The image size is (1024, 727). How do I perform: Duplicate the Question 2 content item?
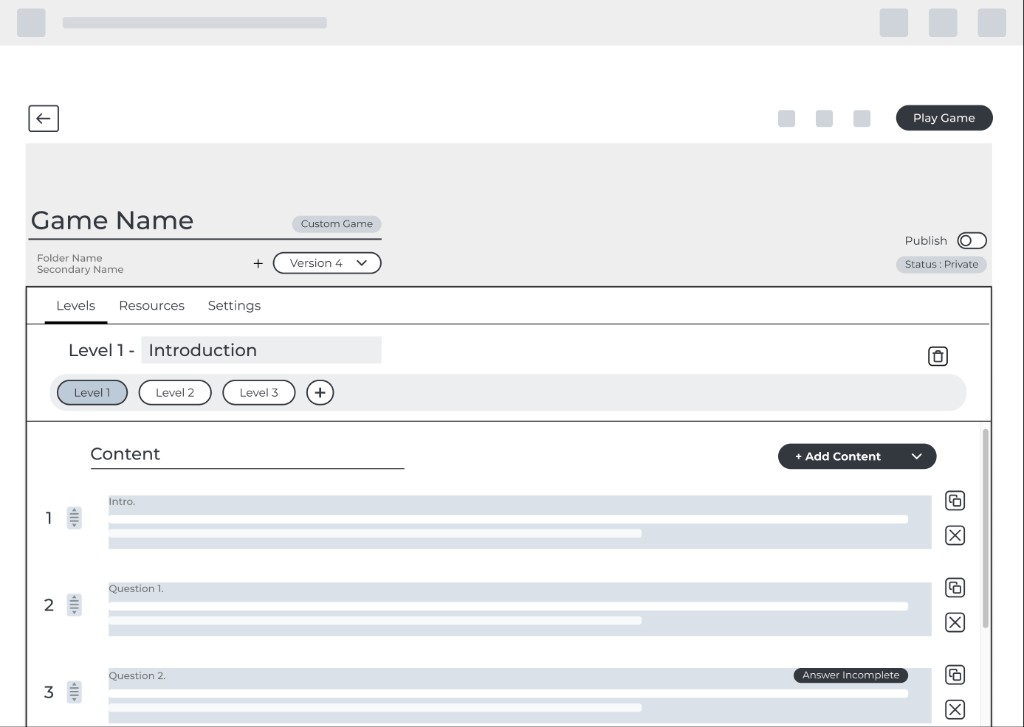coord(954,674)
